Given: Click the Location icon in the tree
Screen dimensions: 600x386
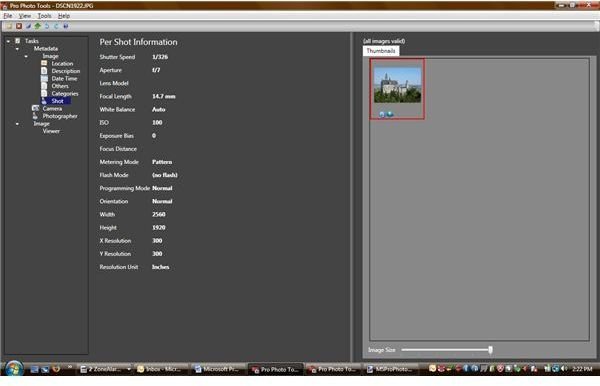Looking at the screenshot, I should coord(44,64).
